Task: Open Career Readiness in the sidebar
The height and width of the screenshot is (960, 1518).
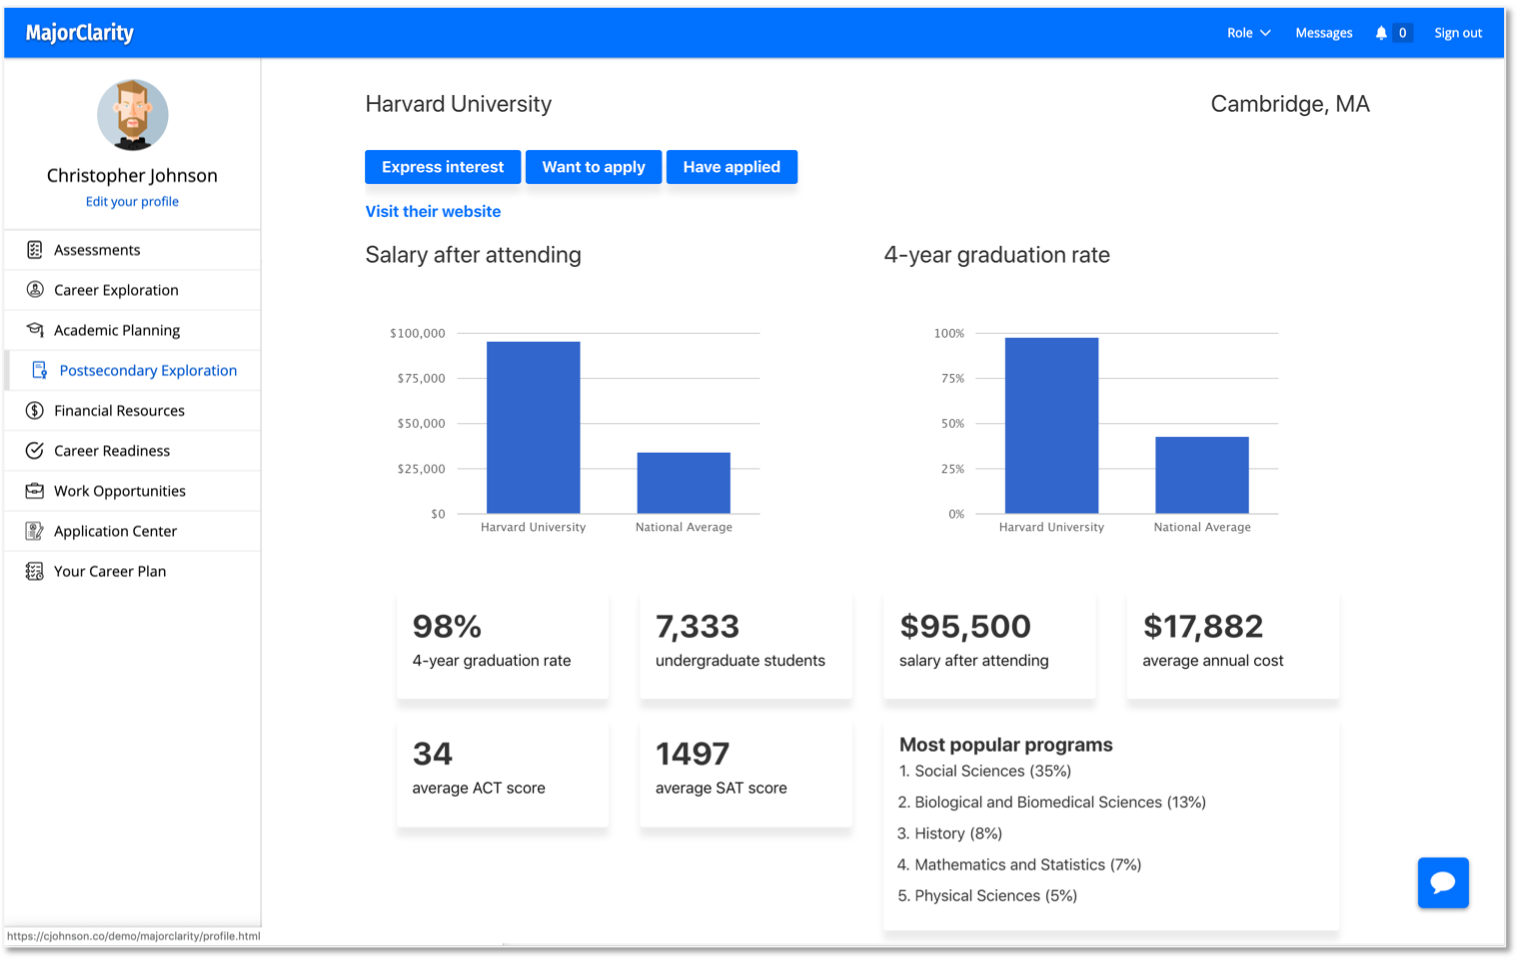Action: point(133,451)
